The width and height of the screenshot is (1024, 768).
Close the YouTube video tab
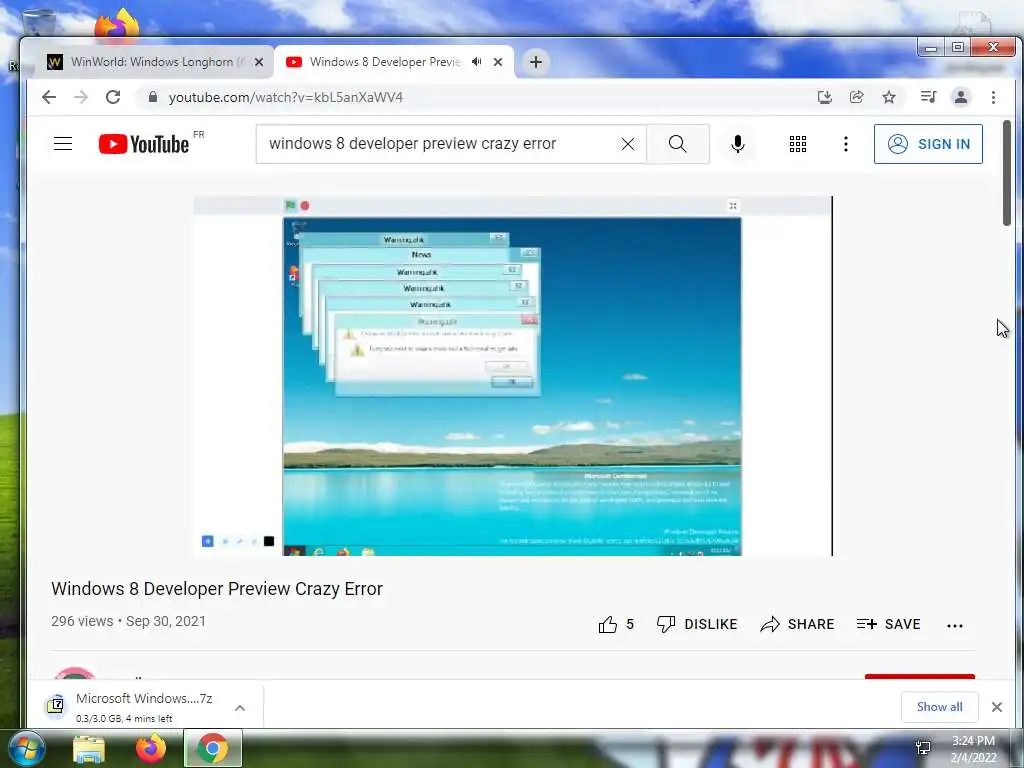[498, 62]
